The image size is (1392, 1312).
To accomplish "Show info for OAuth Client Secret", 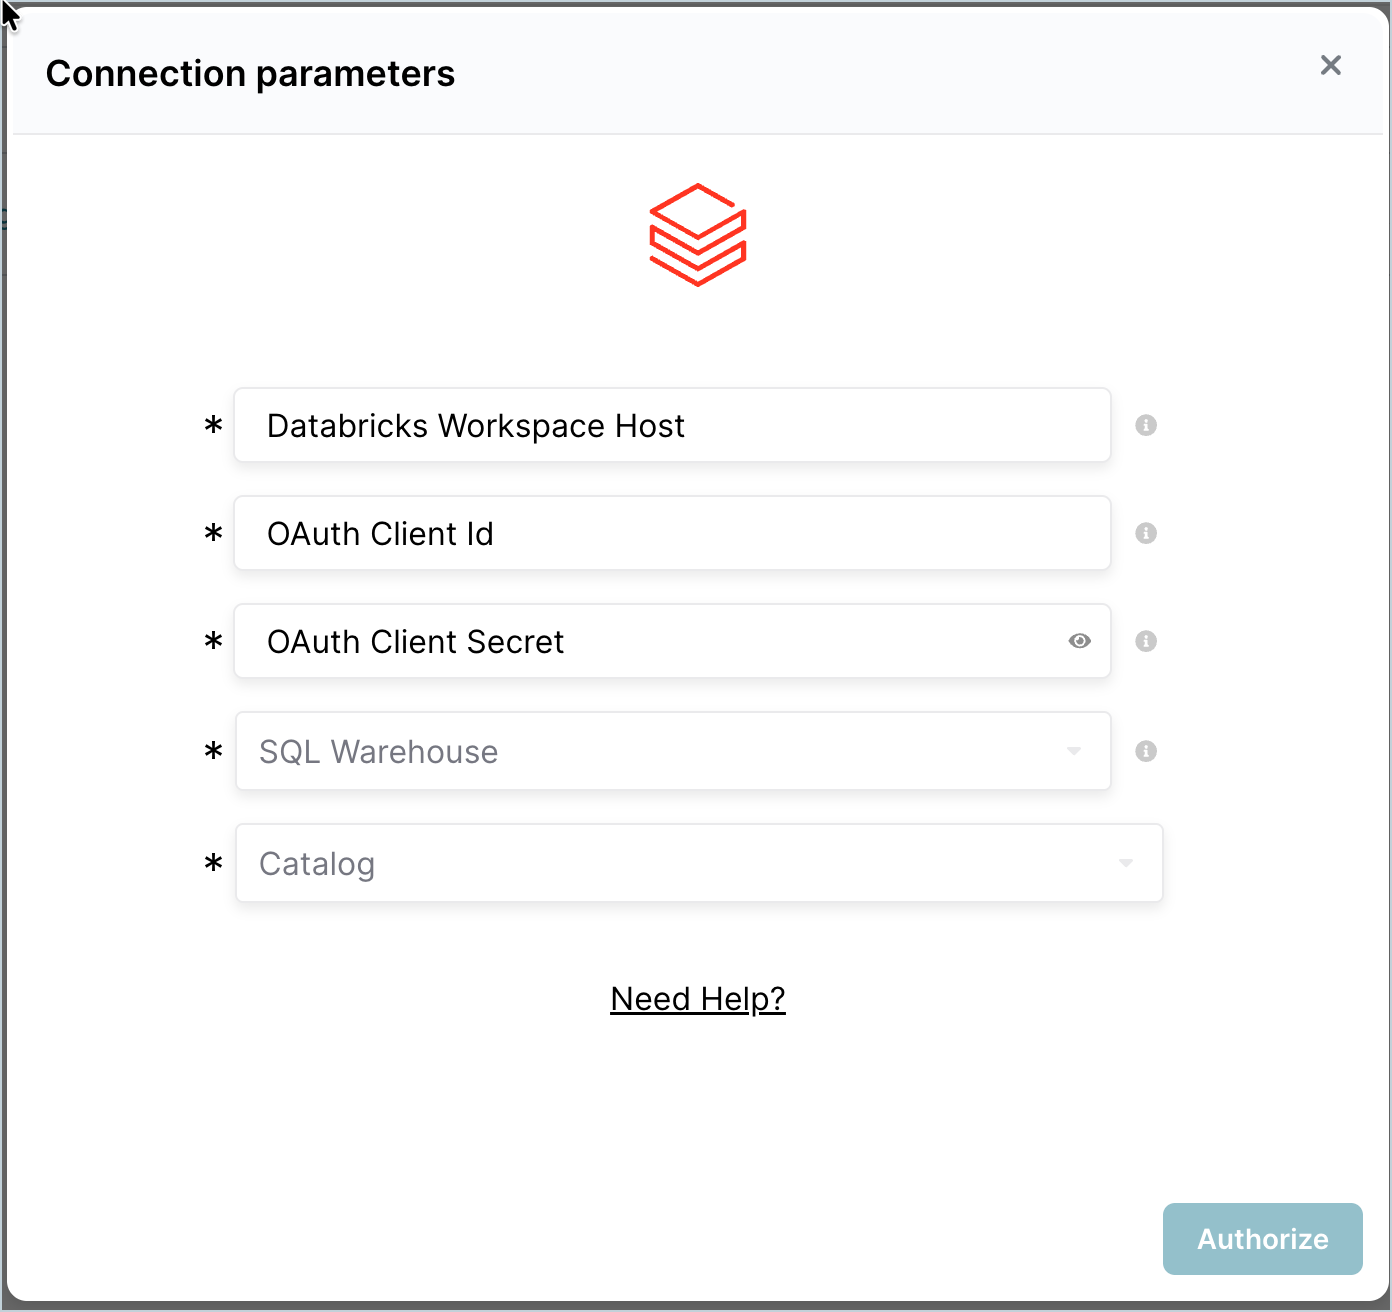I will coord(1146,641).
